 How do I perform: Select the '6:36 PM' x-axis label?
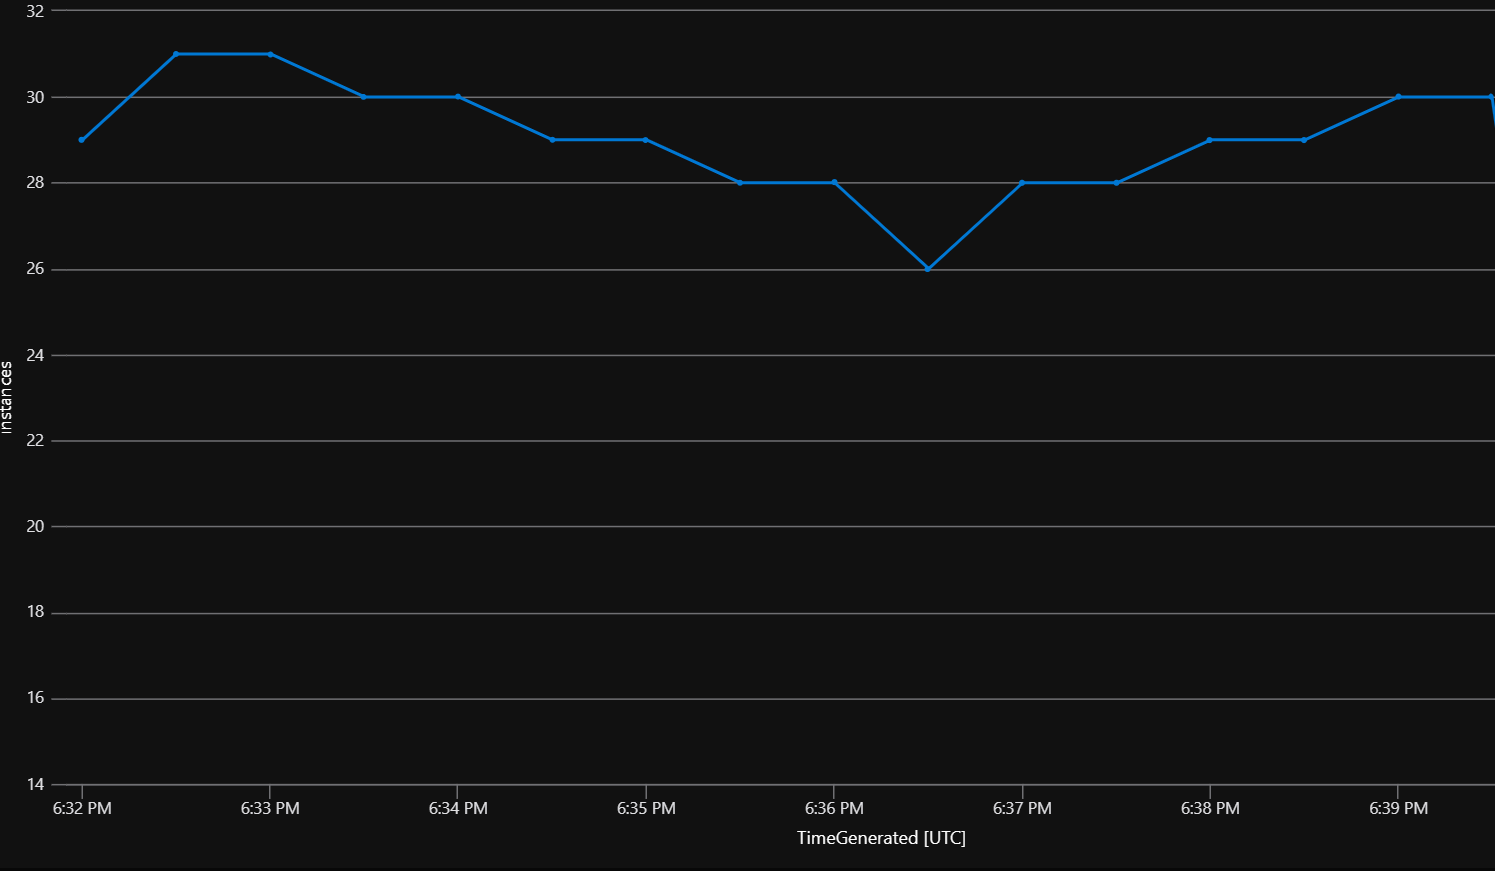pos(834,808)
